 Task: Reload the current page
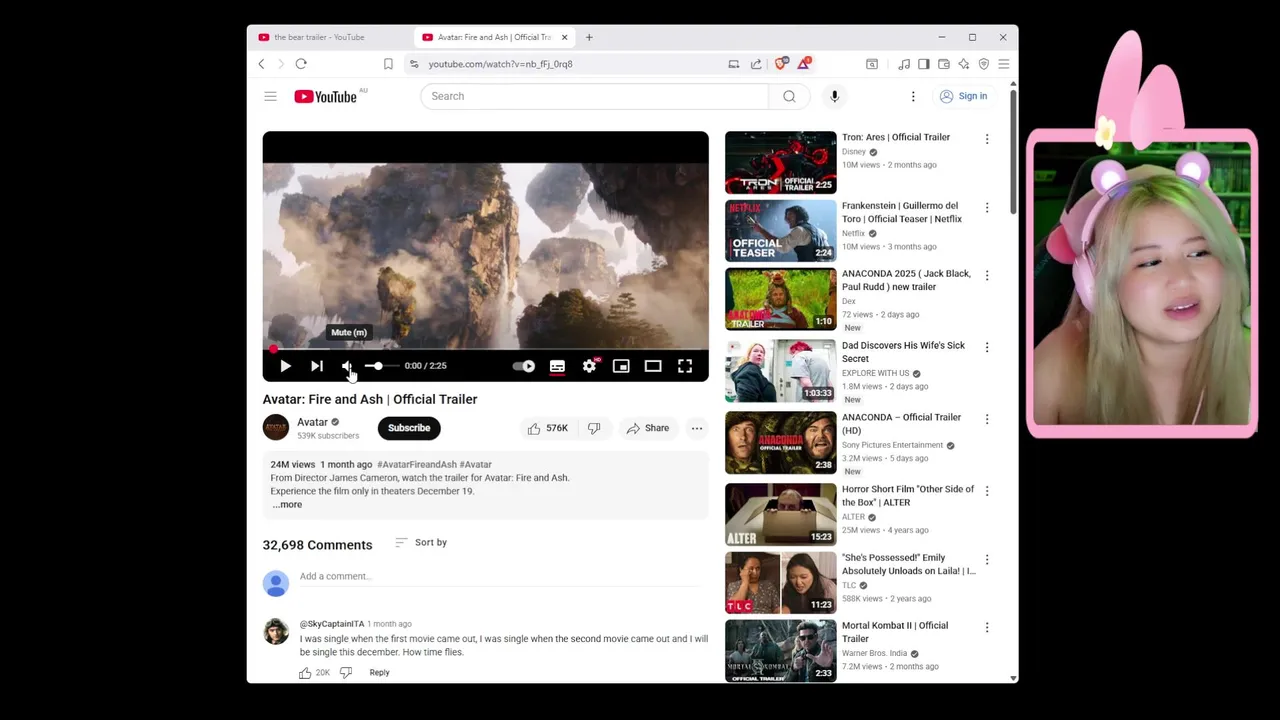click(301, 64)
